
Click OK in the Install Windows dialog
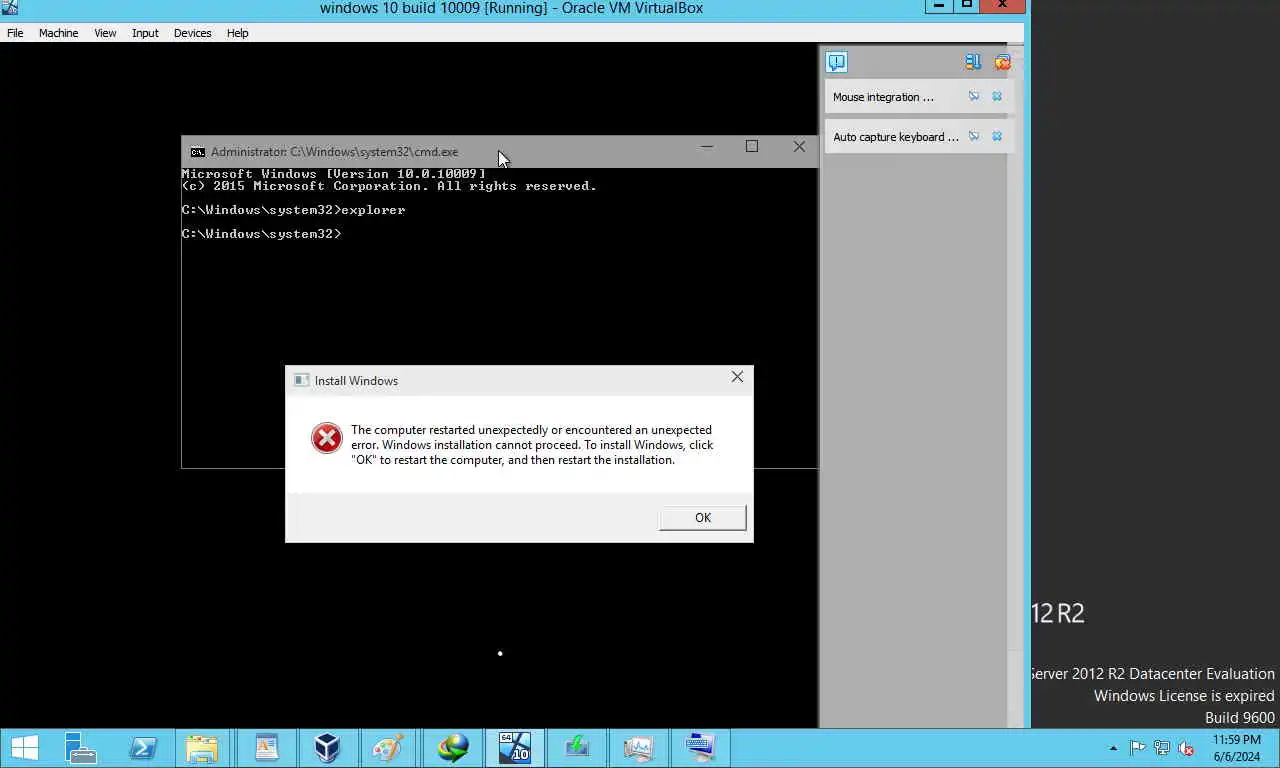pyautogui.click(x=702, y=518)
